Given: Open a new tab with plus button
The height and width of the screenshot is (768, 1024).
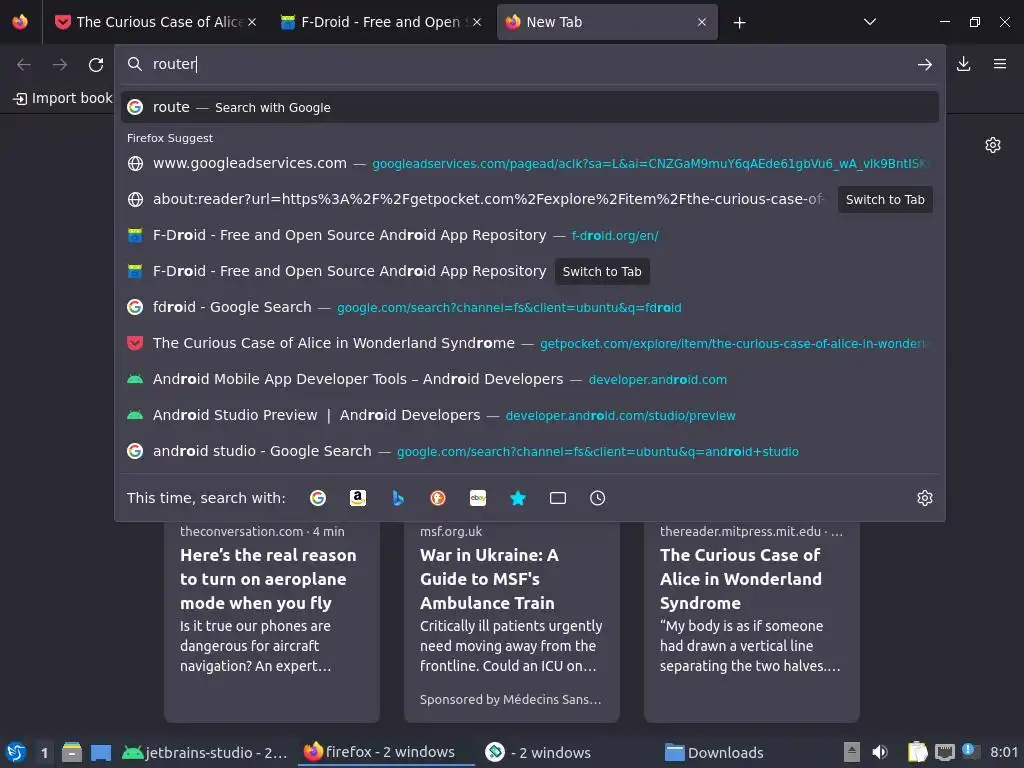Looking at the screenshot, I should point(739,23).
